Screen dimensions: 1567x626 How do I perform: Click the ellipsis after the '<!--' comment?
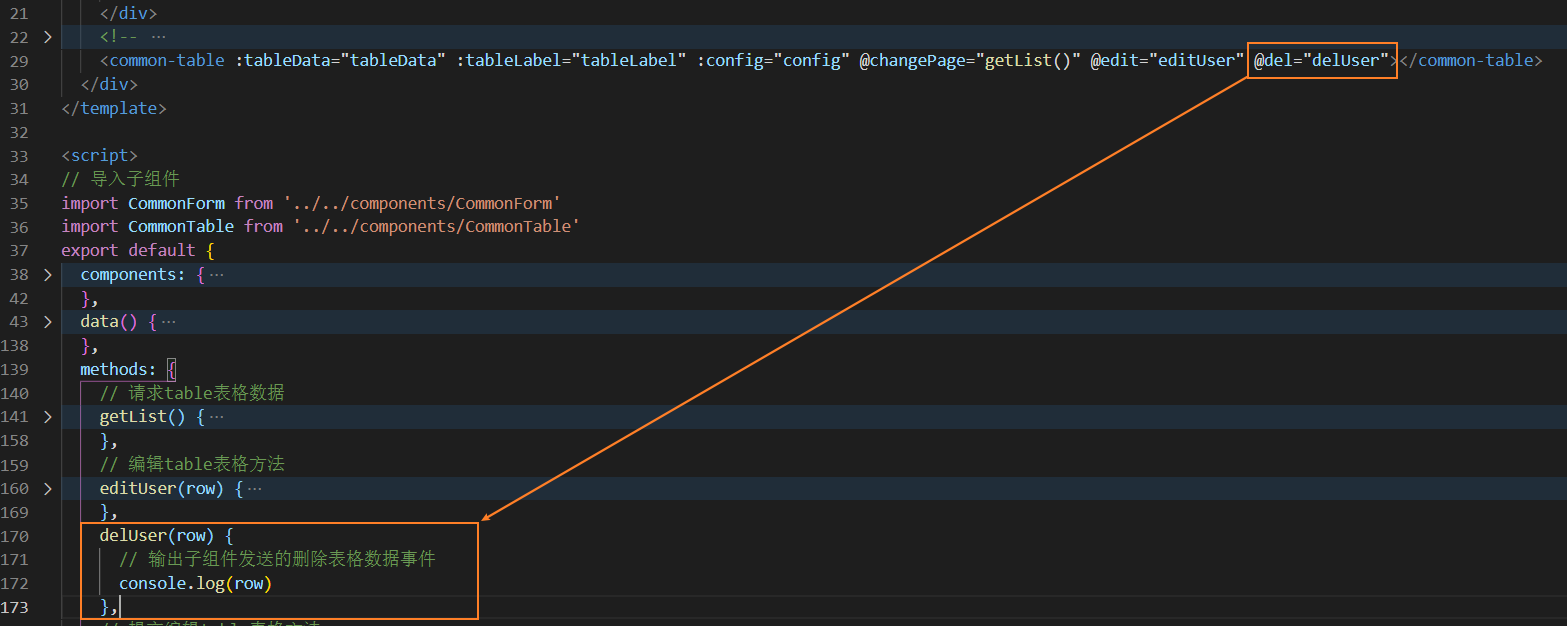point(159,37)
